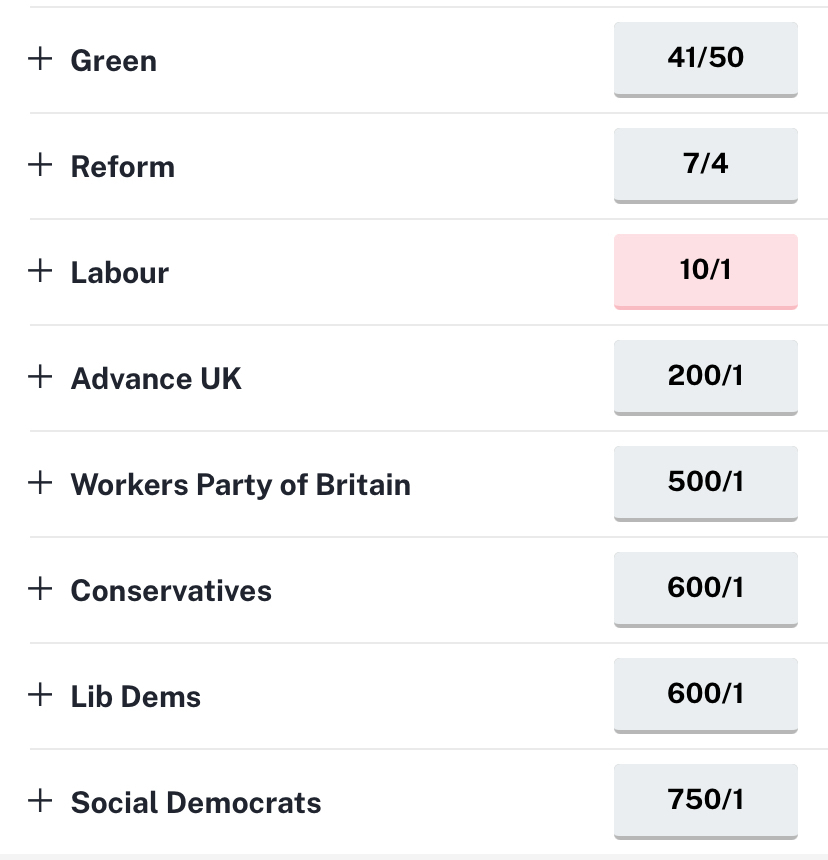Expand the Reform row plus icon
828x860 pixels.
click(x=40, y=164)
